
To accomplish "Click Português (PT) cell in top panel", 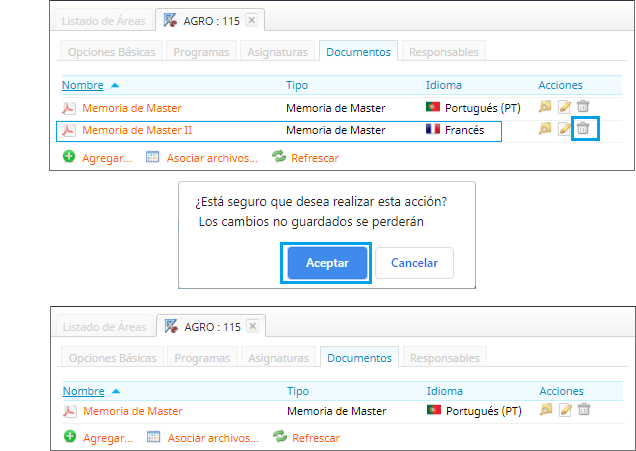I will [x=483, y=108].
